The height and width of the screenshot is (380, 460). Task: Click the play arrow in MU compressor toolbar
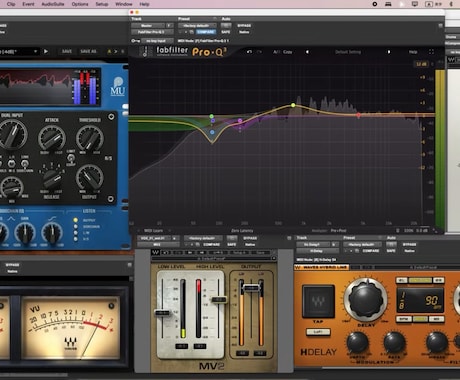click(x=46, y=51)
